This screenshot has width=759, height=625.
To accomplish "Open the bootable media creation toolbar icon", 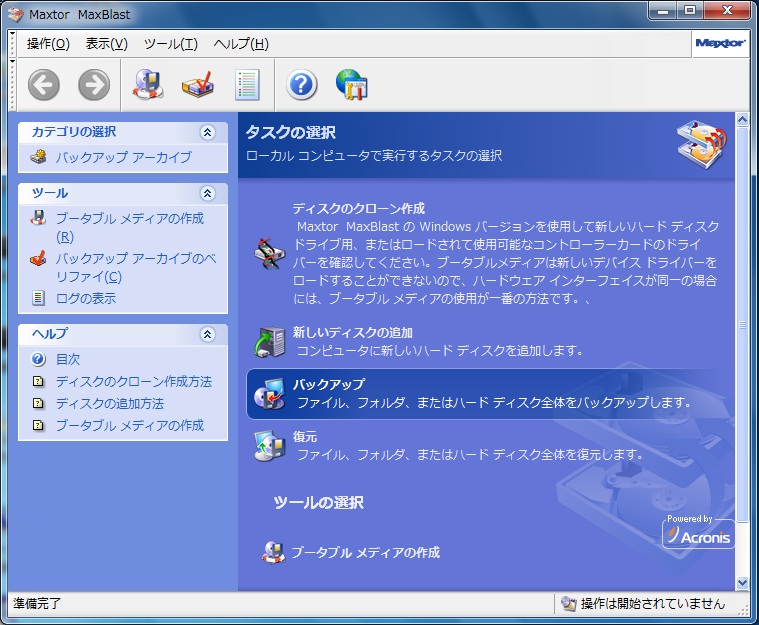I will coord(148,85).
